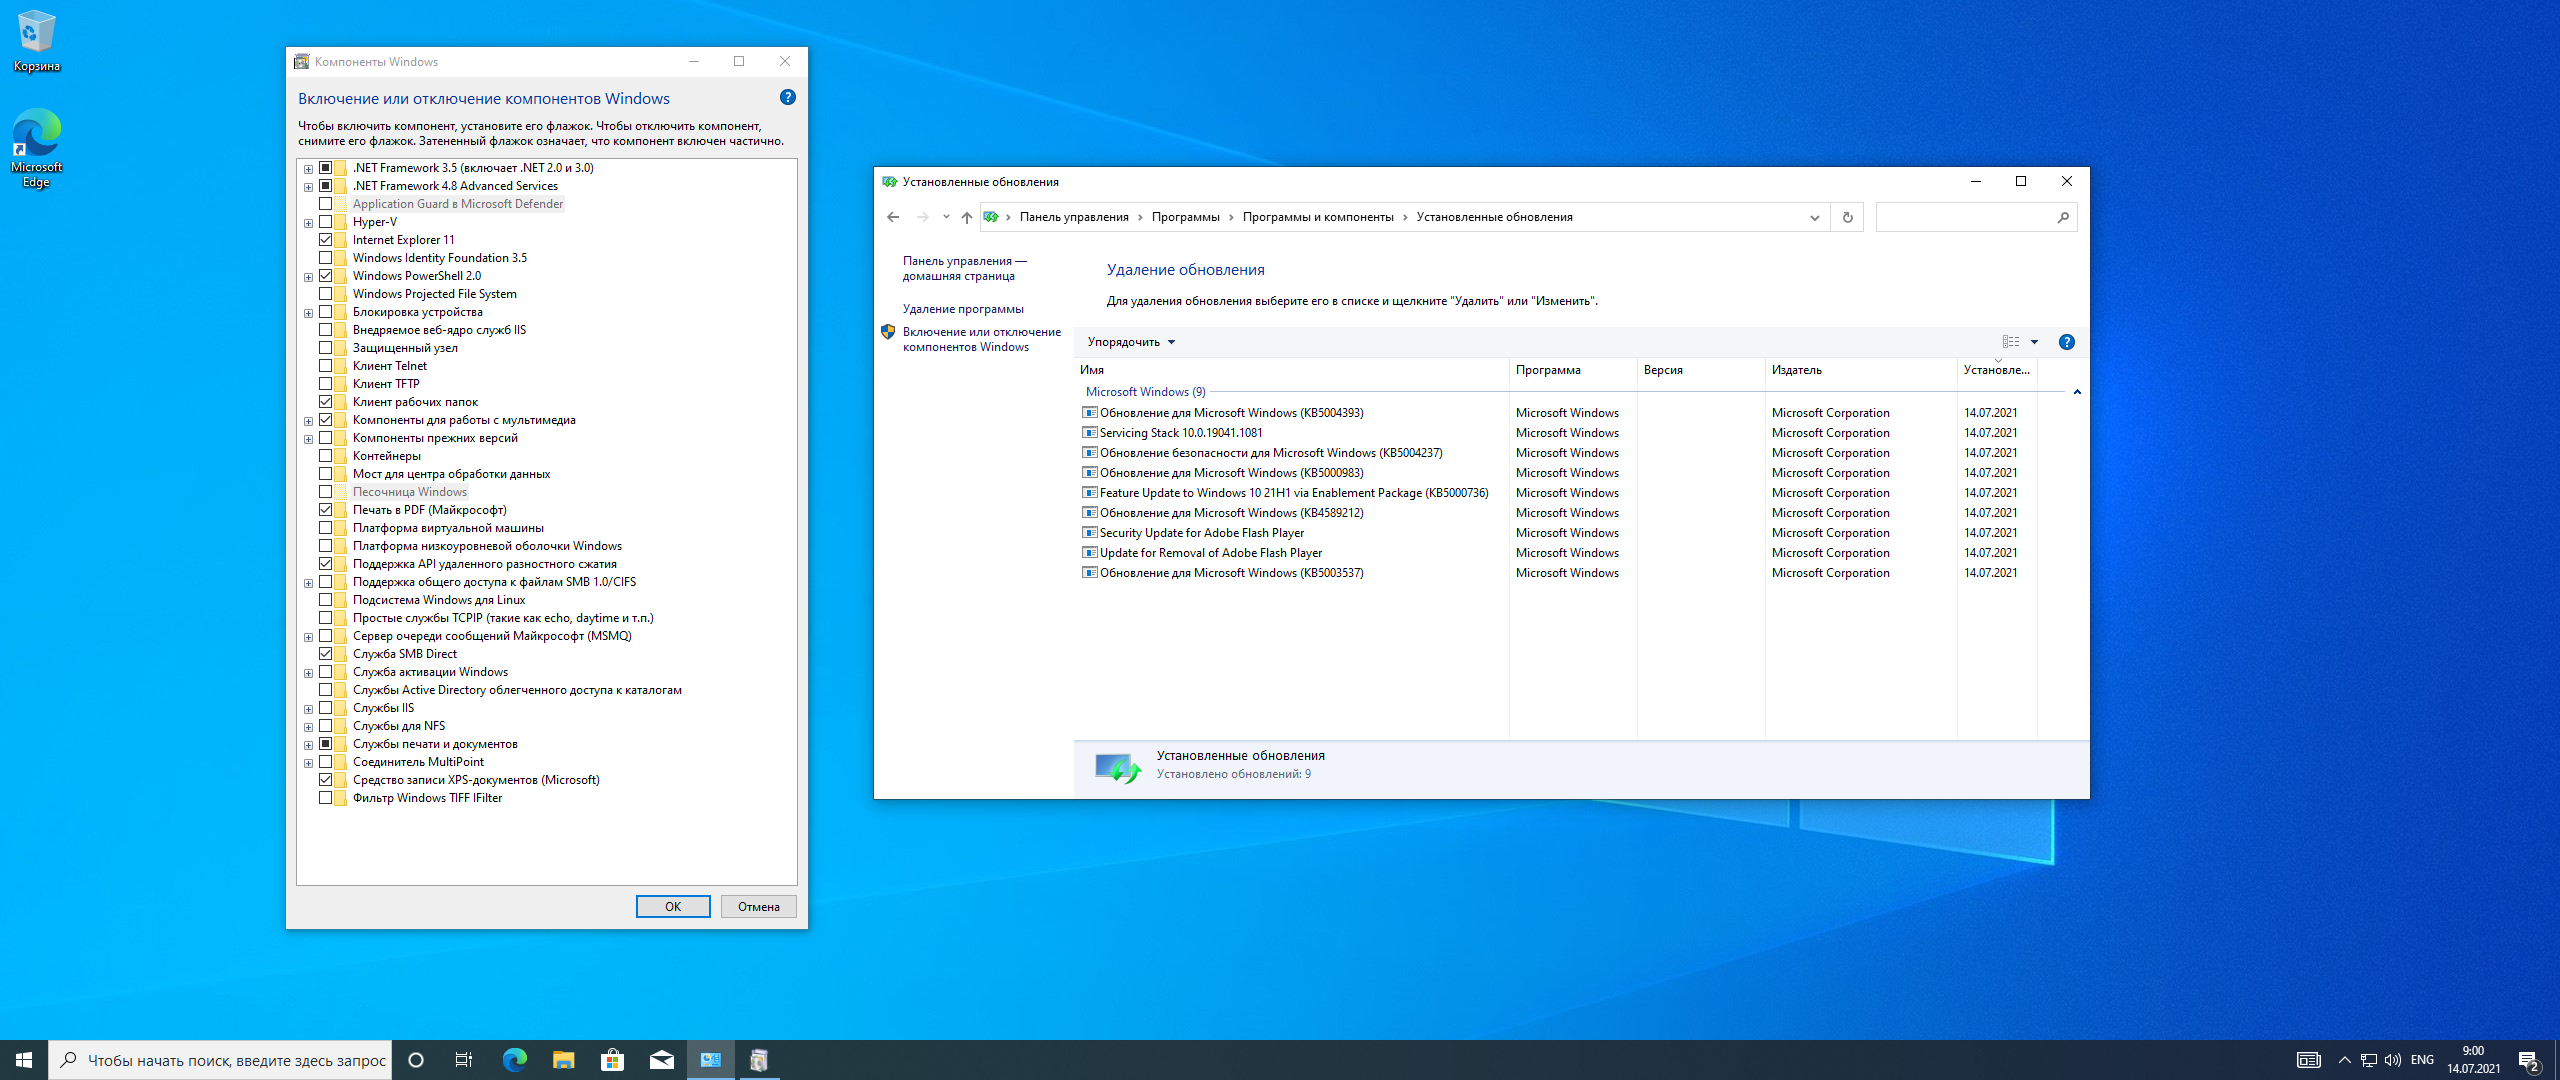This screenshot has width=2560, height=1080.
Task: Enable Подсистема Windows для Linux checkbox
Action: click(x=325, y=600)
